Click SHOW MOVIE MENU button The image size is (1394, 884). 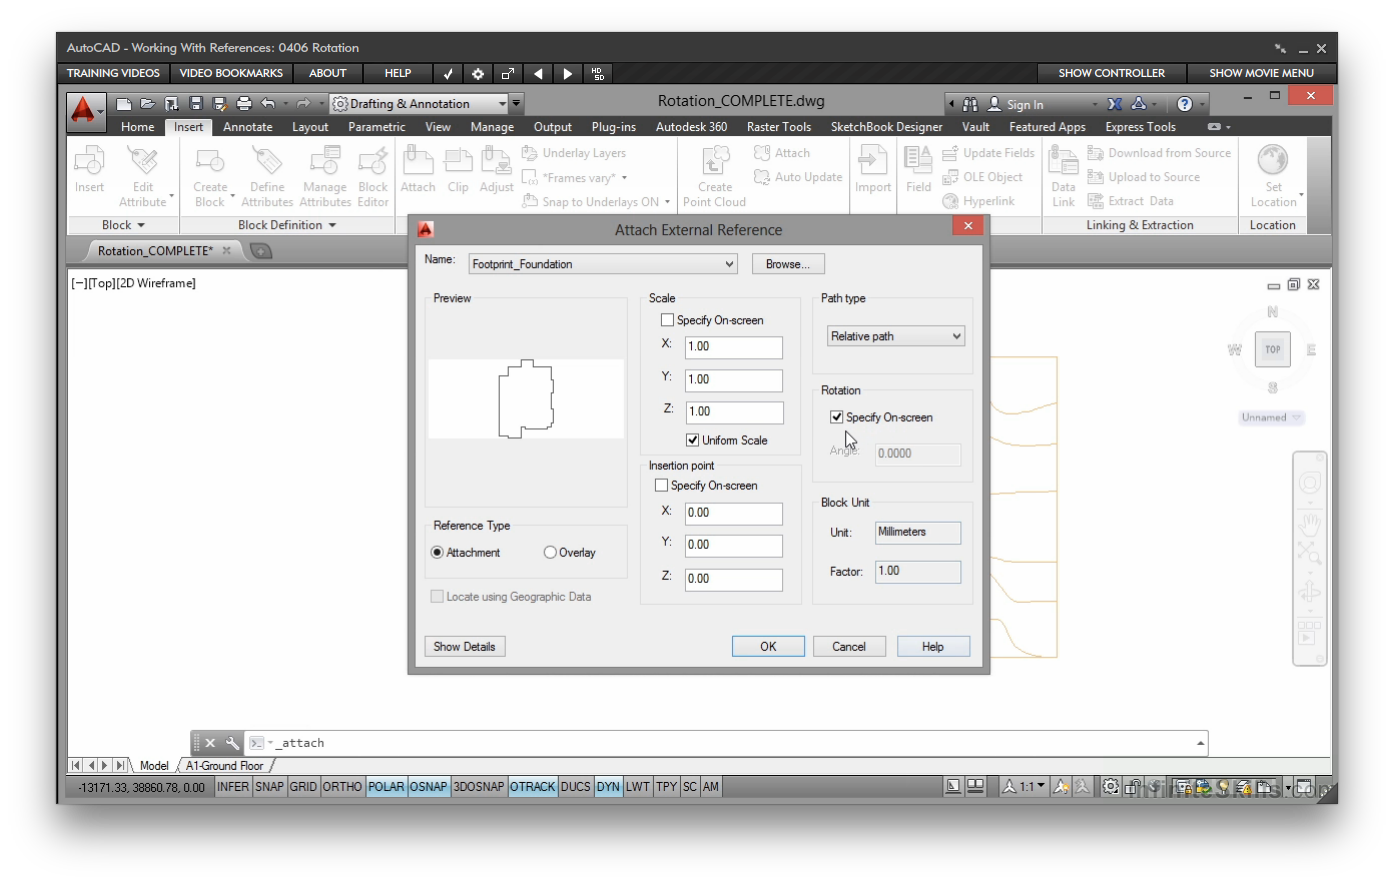[x=1261, y=73]
